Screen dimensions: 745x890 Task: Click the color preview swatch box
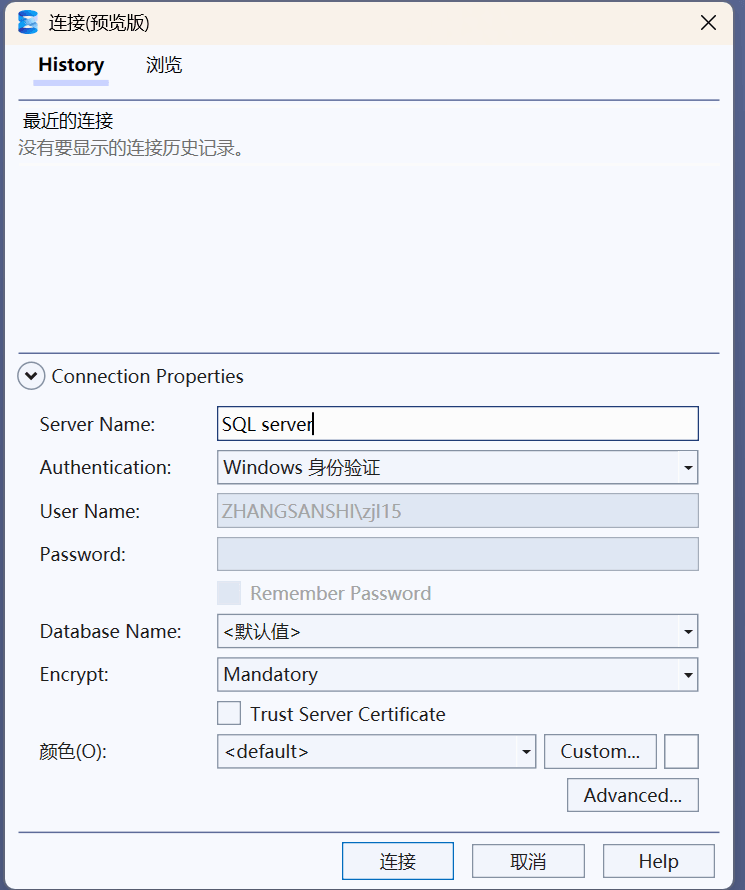[x=681, y=752]
